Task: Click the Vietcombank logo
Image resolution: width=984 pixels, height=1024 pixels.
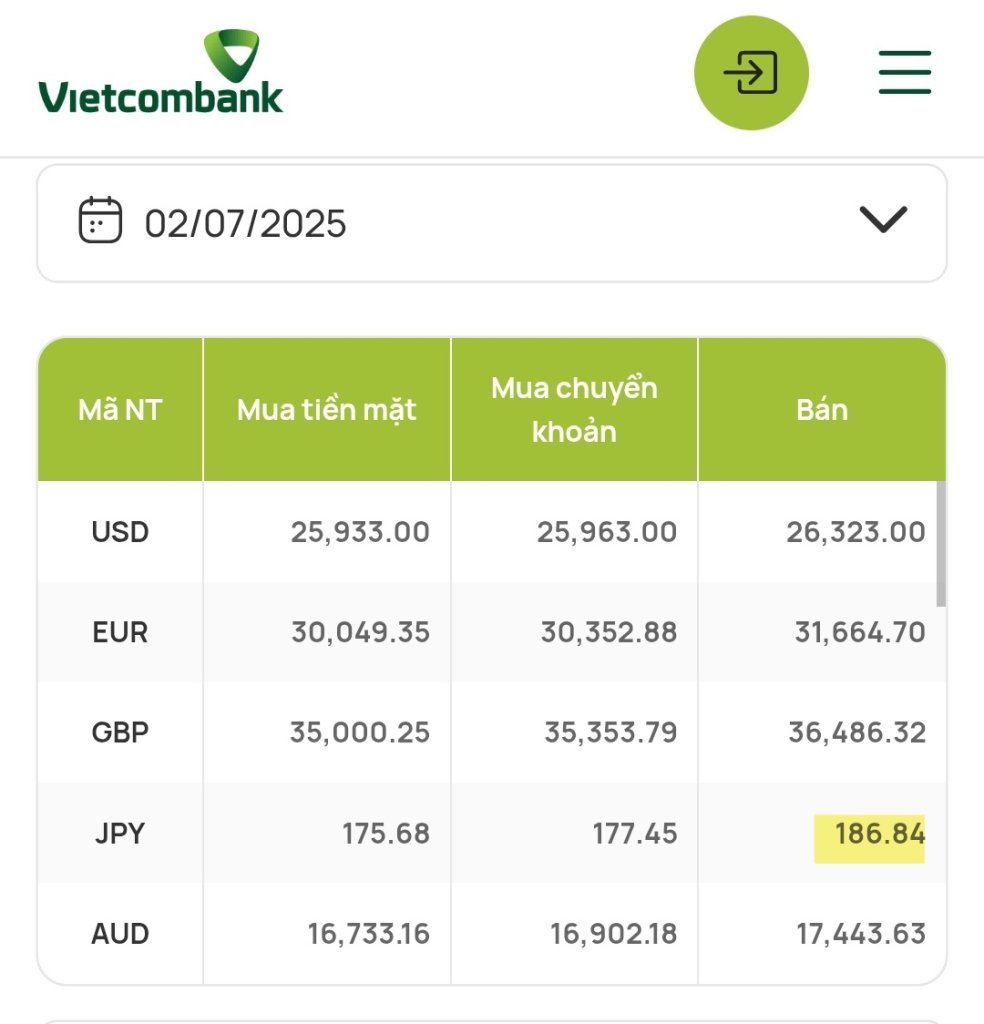Action: (x=161, y=72)
